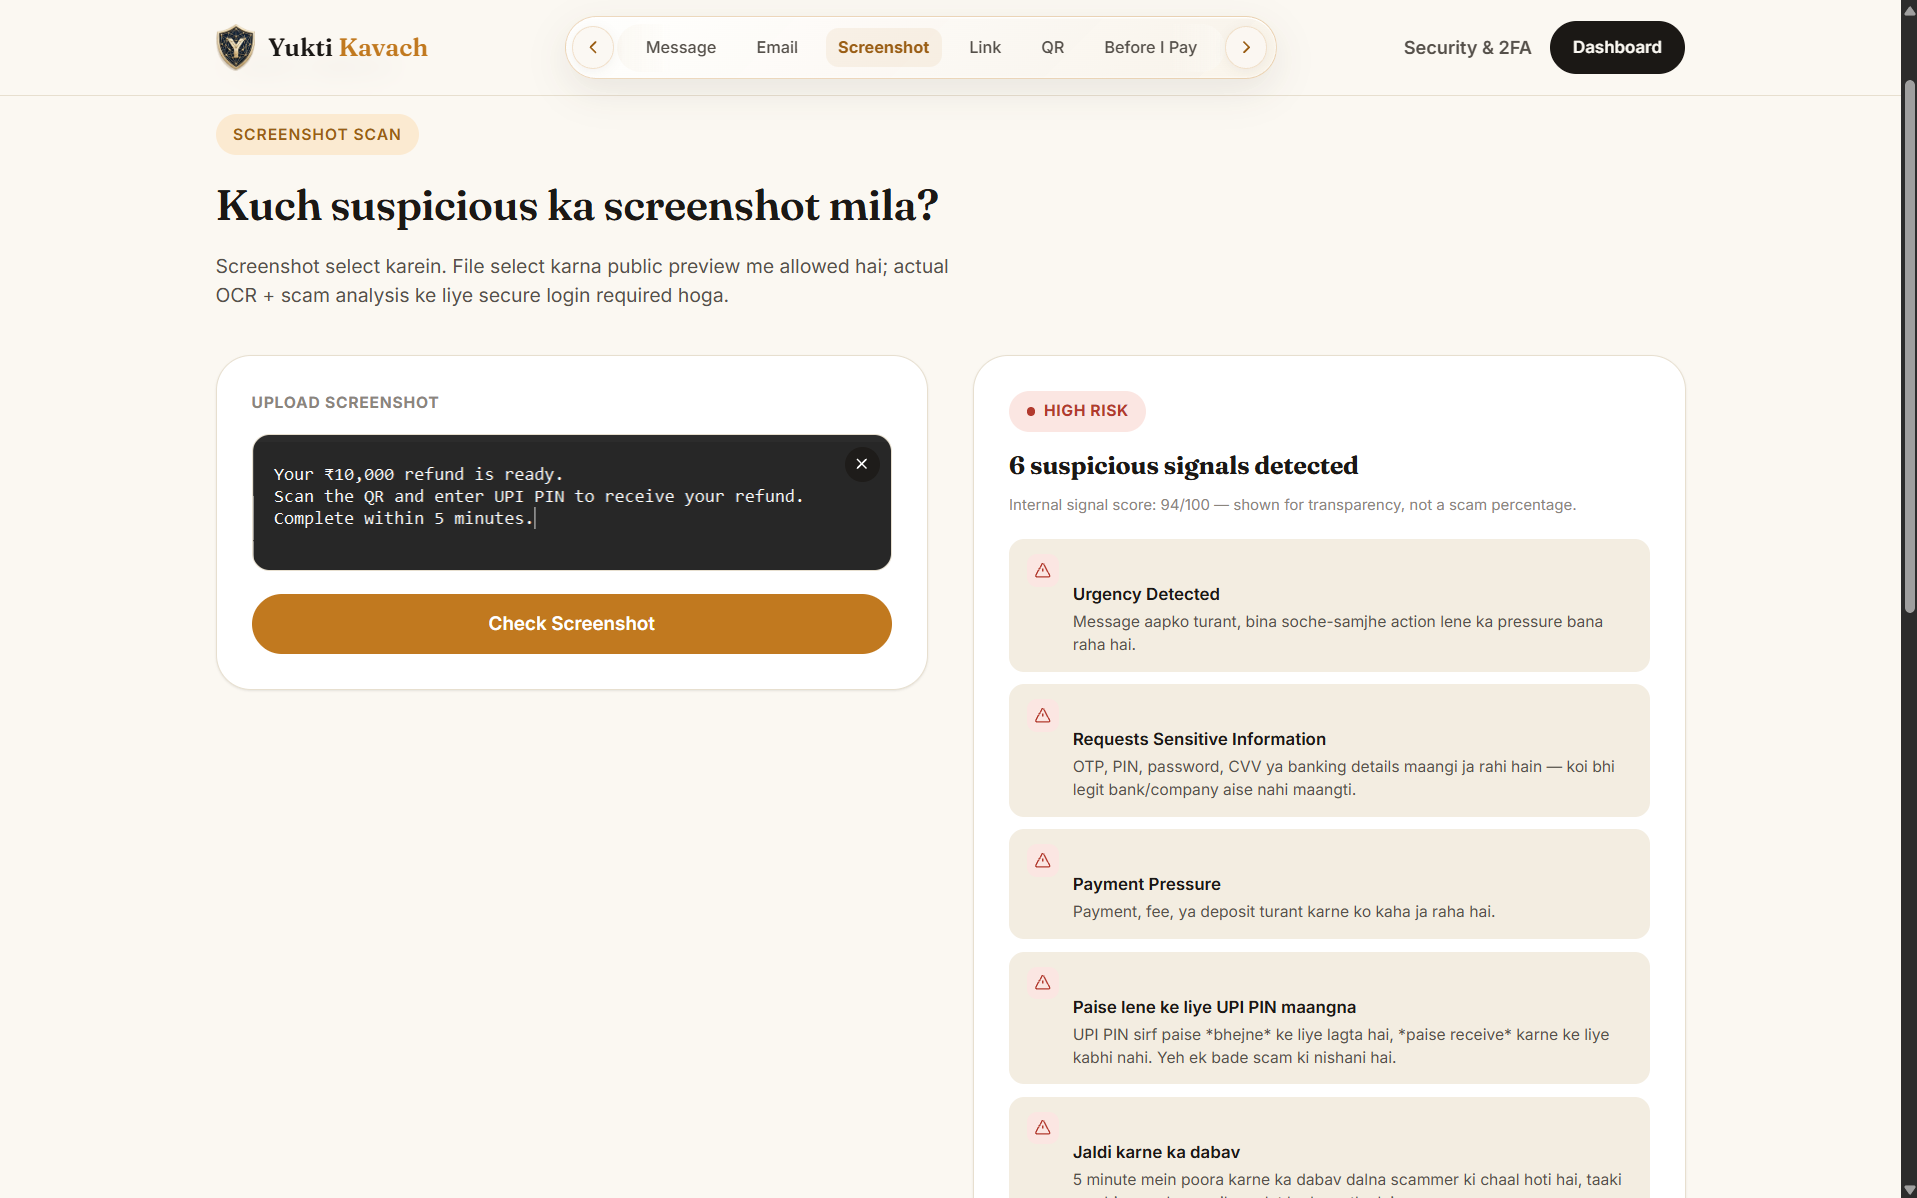Screen dimensions: 1917x1198
Task: Click the Yukti Kavach shield logo
Action: coord(236,47)
